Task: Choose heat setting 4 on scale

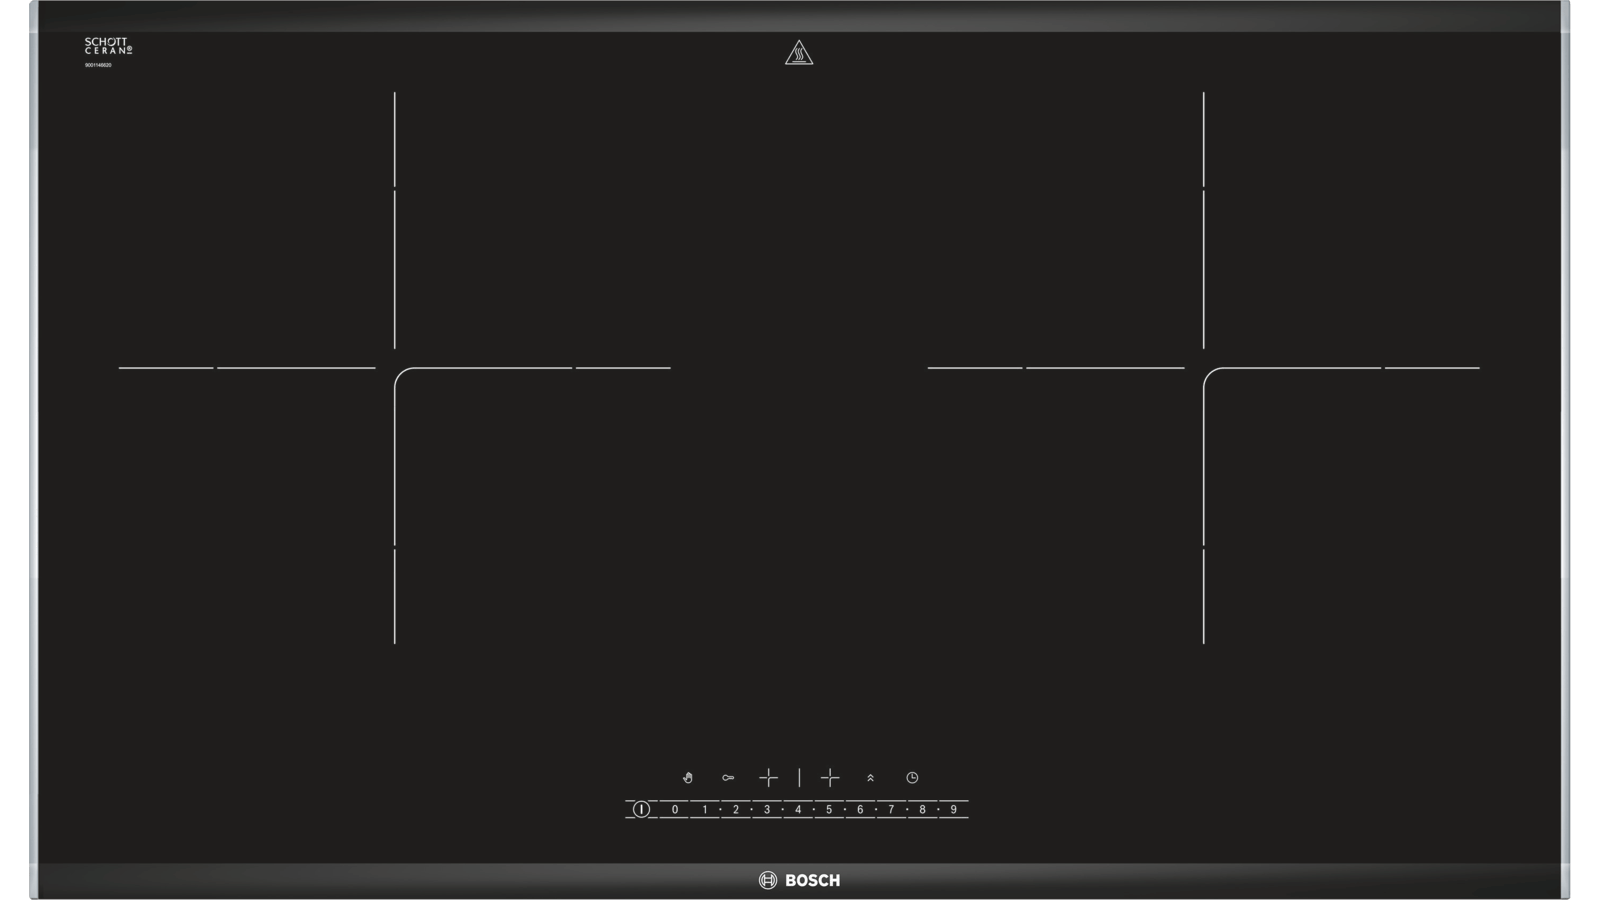Action: point(798,809)
